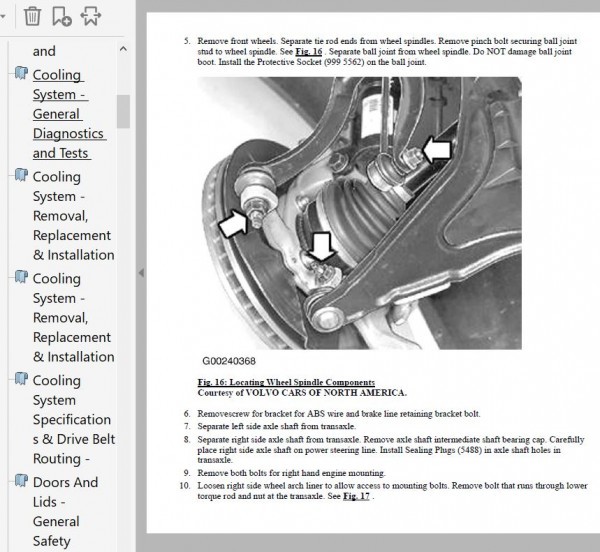Click bookmark icon beside Cooling System Specifications
Image resolution: width=600 pixels, height=552 pixels.
[x=21, y=378]
